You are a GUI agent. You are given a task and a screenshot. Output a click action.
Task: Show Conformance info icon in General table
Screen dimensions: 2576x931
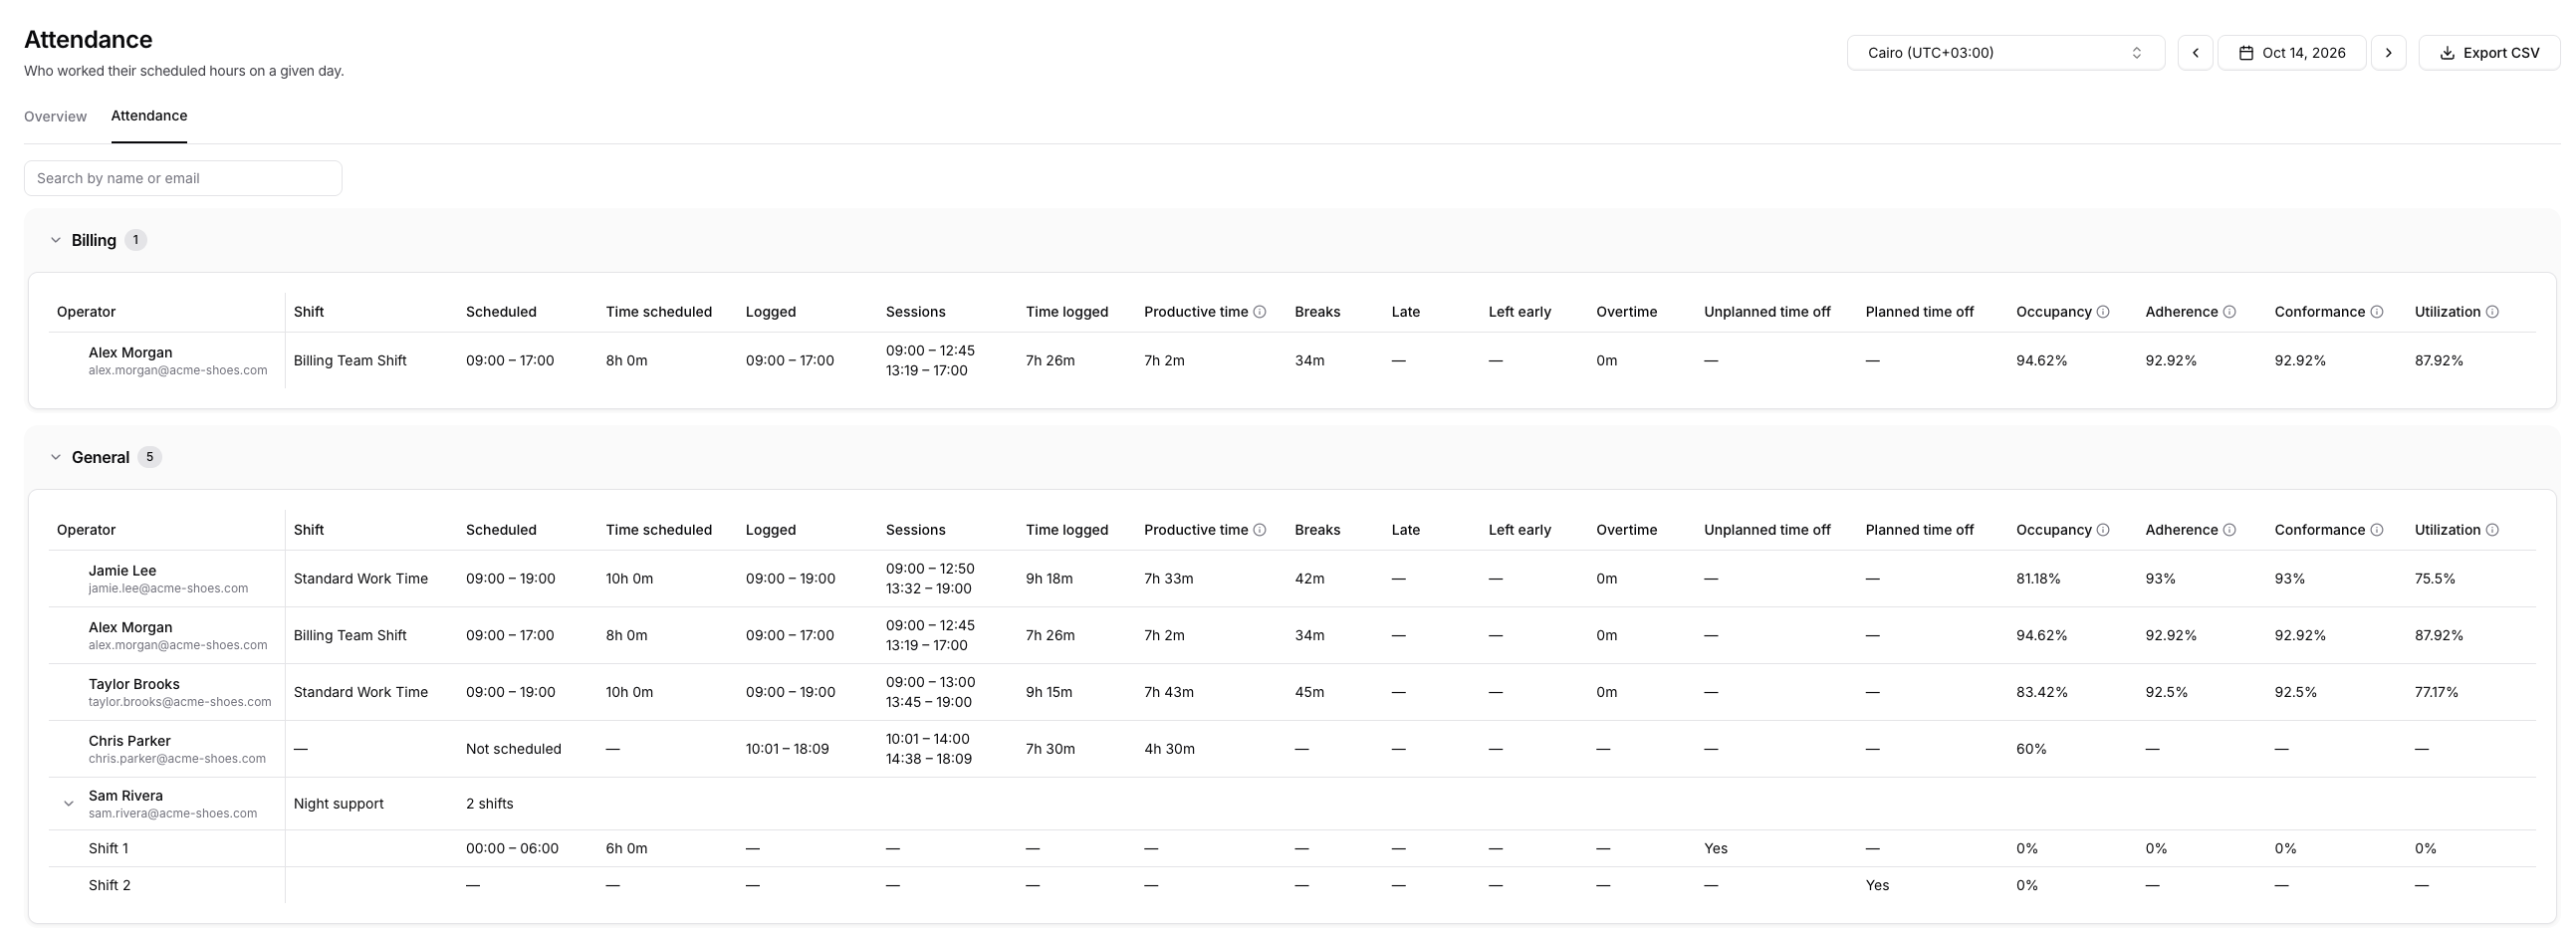(x=2377, y=530)
